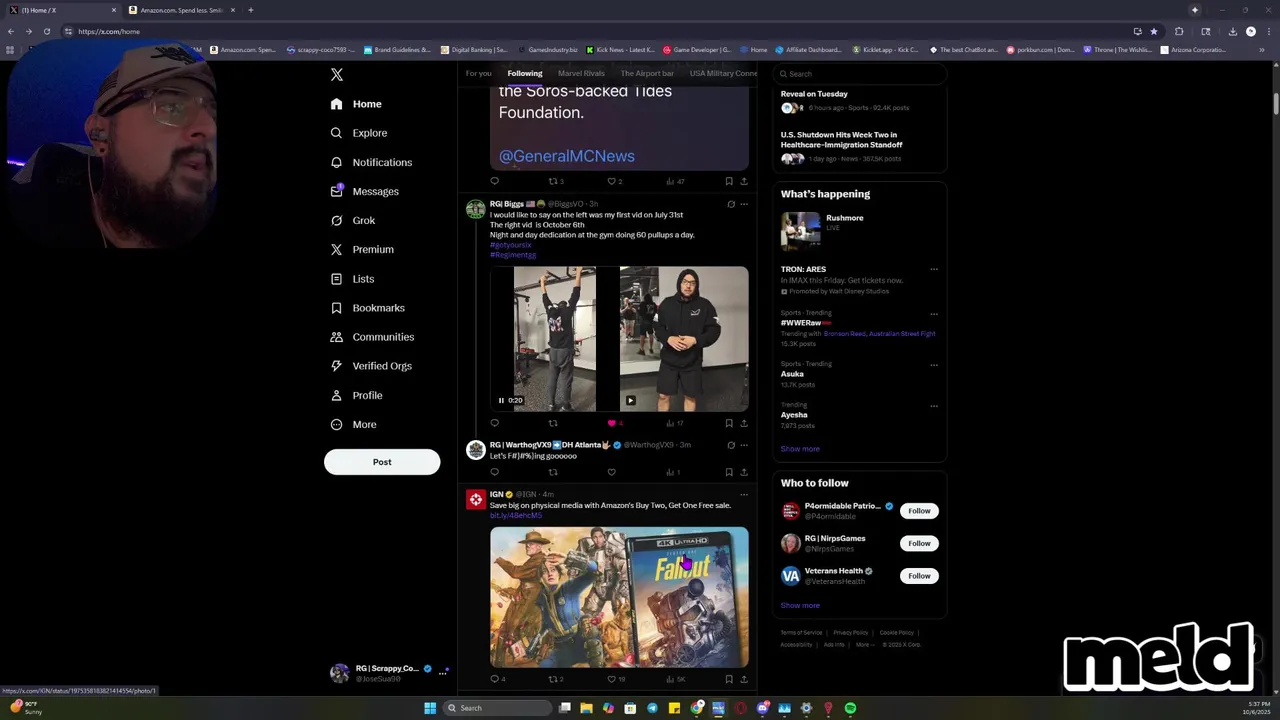This screenshot has height=720, width=1280.
Task: Repost the RG| Biggs post
Action: [552, 423]
